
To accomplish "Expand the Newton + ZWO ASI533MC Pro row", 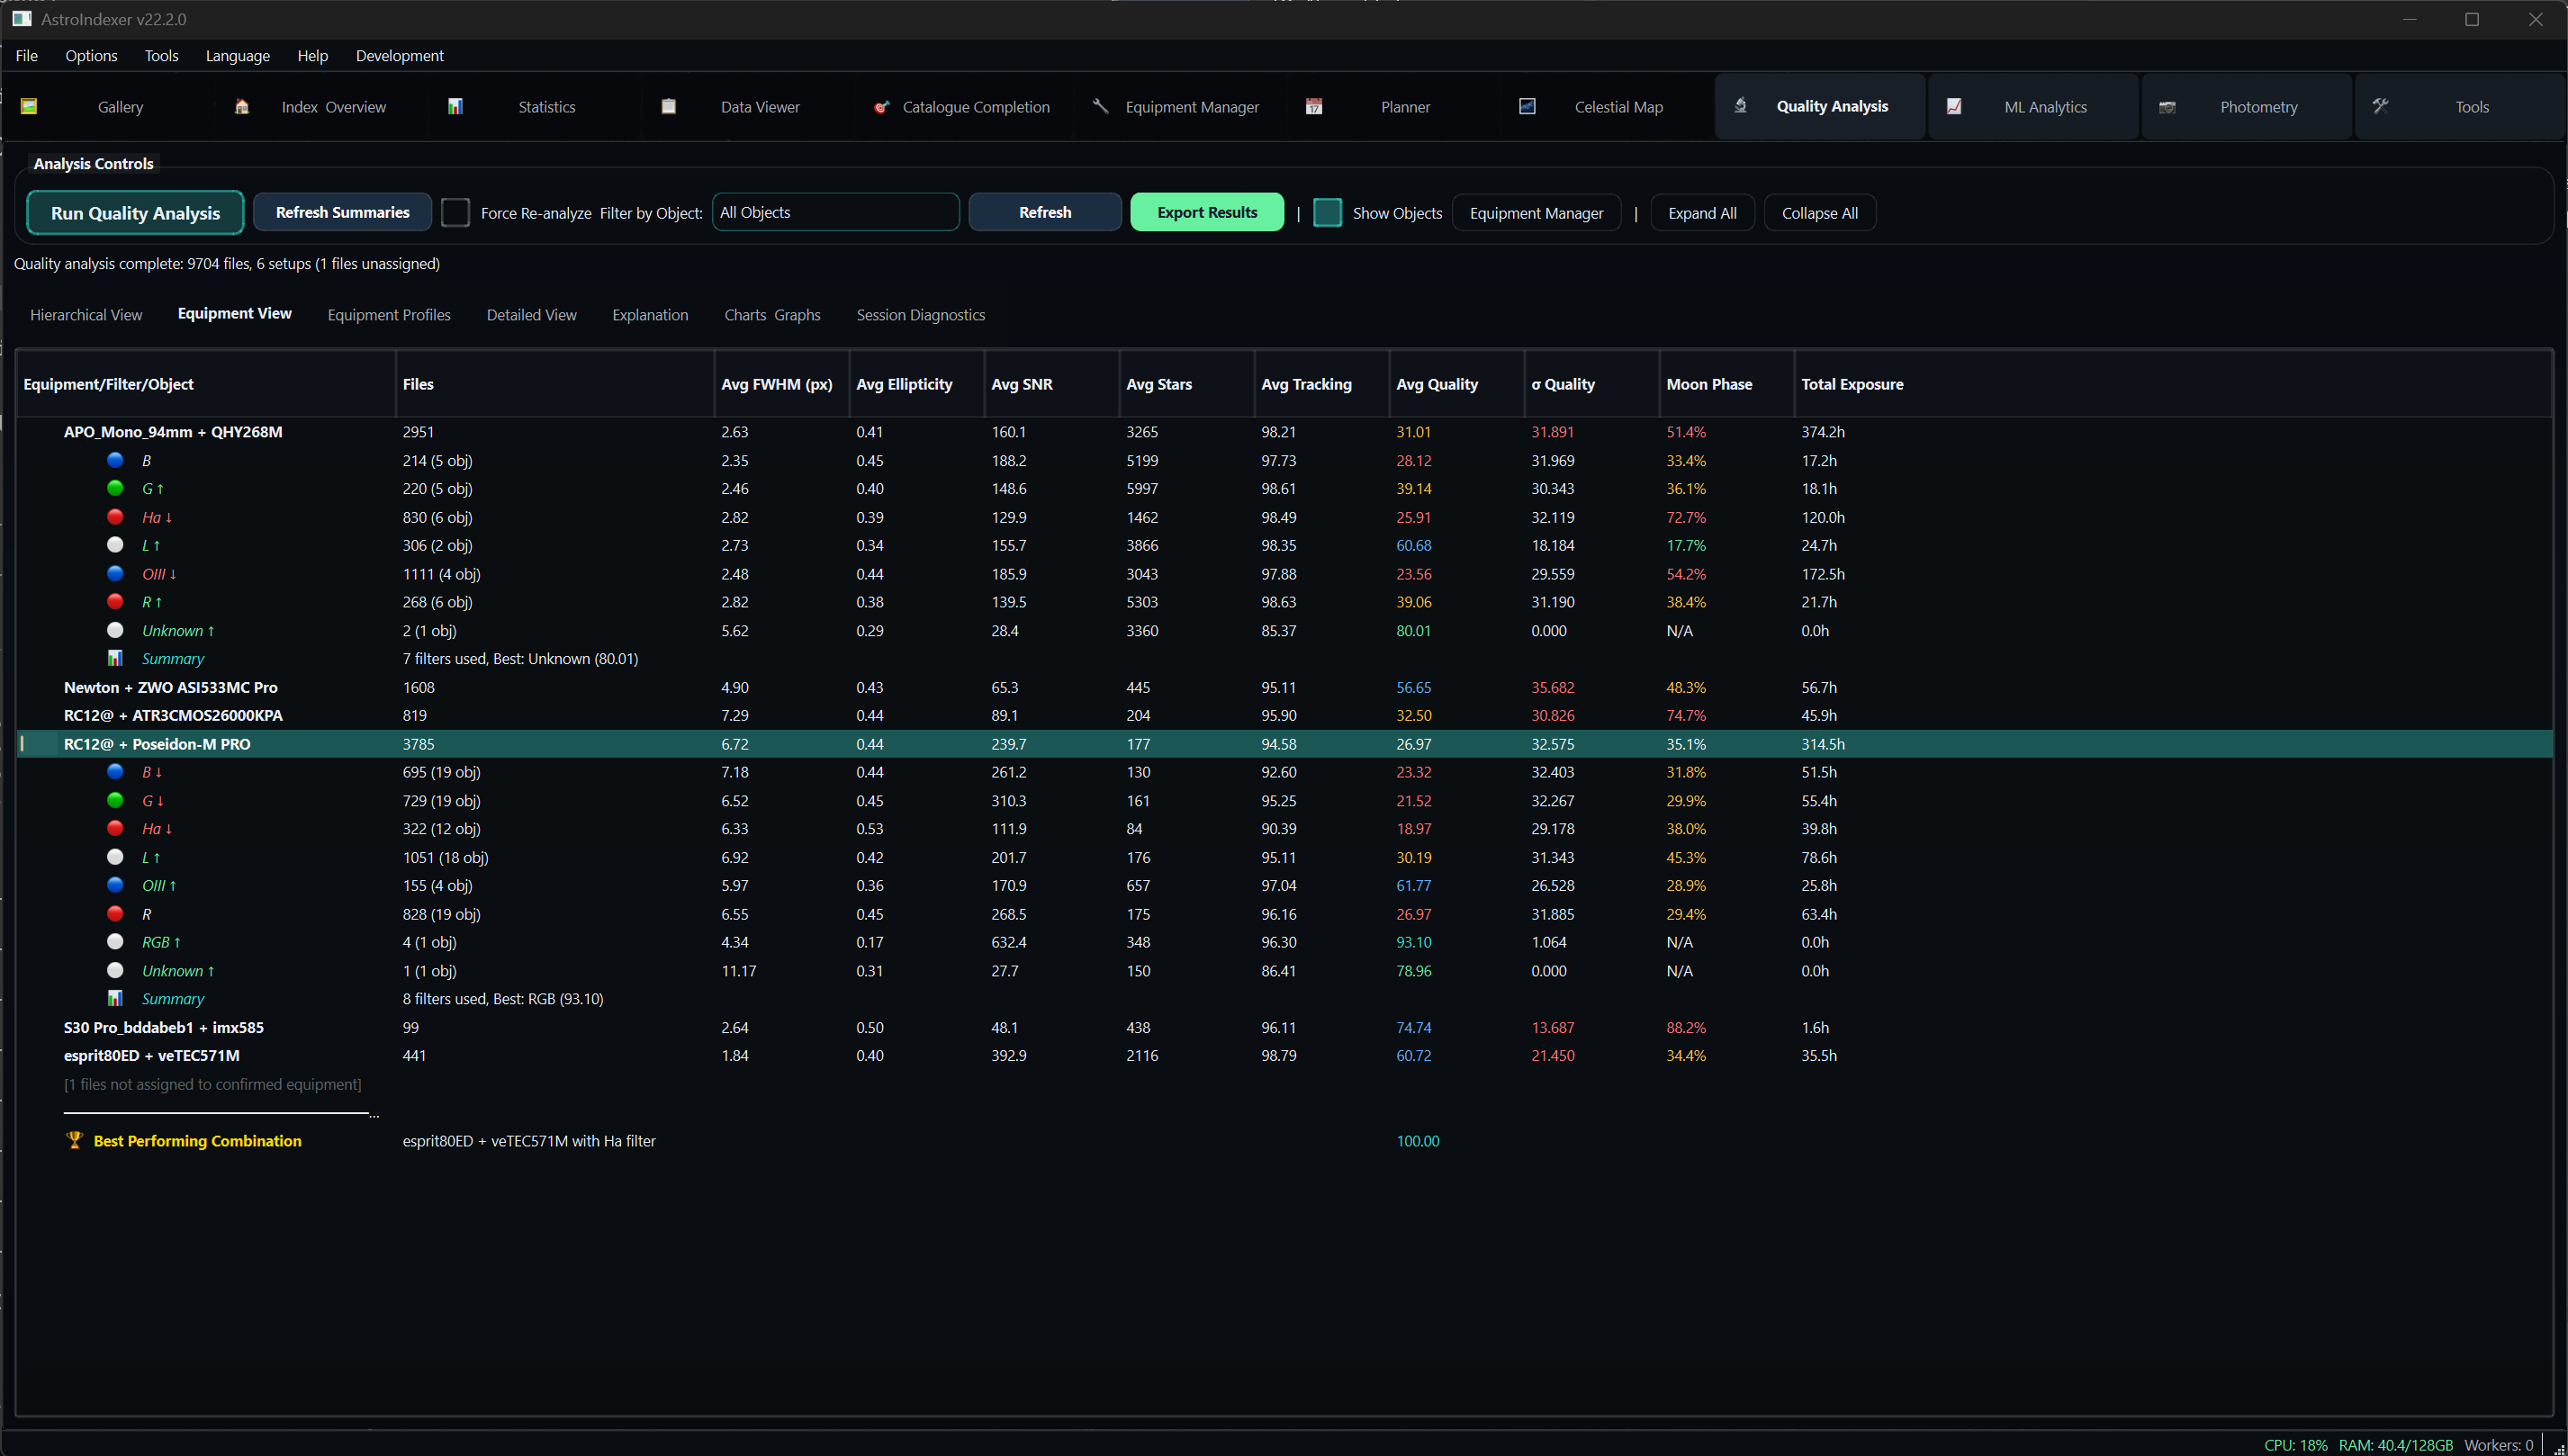I will point(170,687).
